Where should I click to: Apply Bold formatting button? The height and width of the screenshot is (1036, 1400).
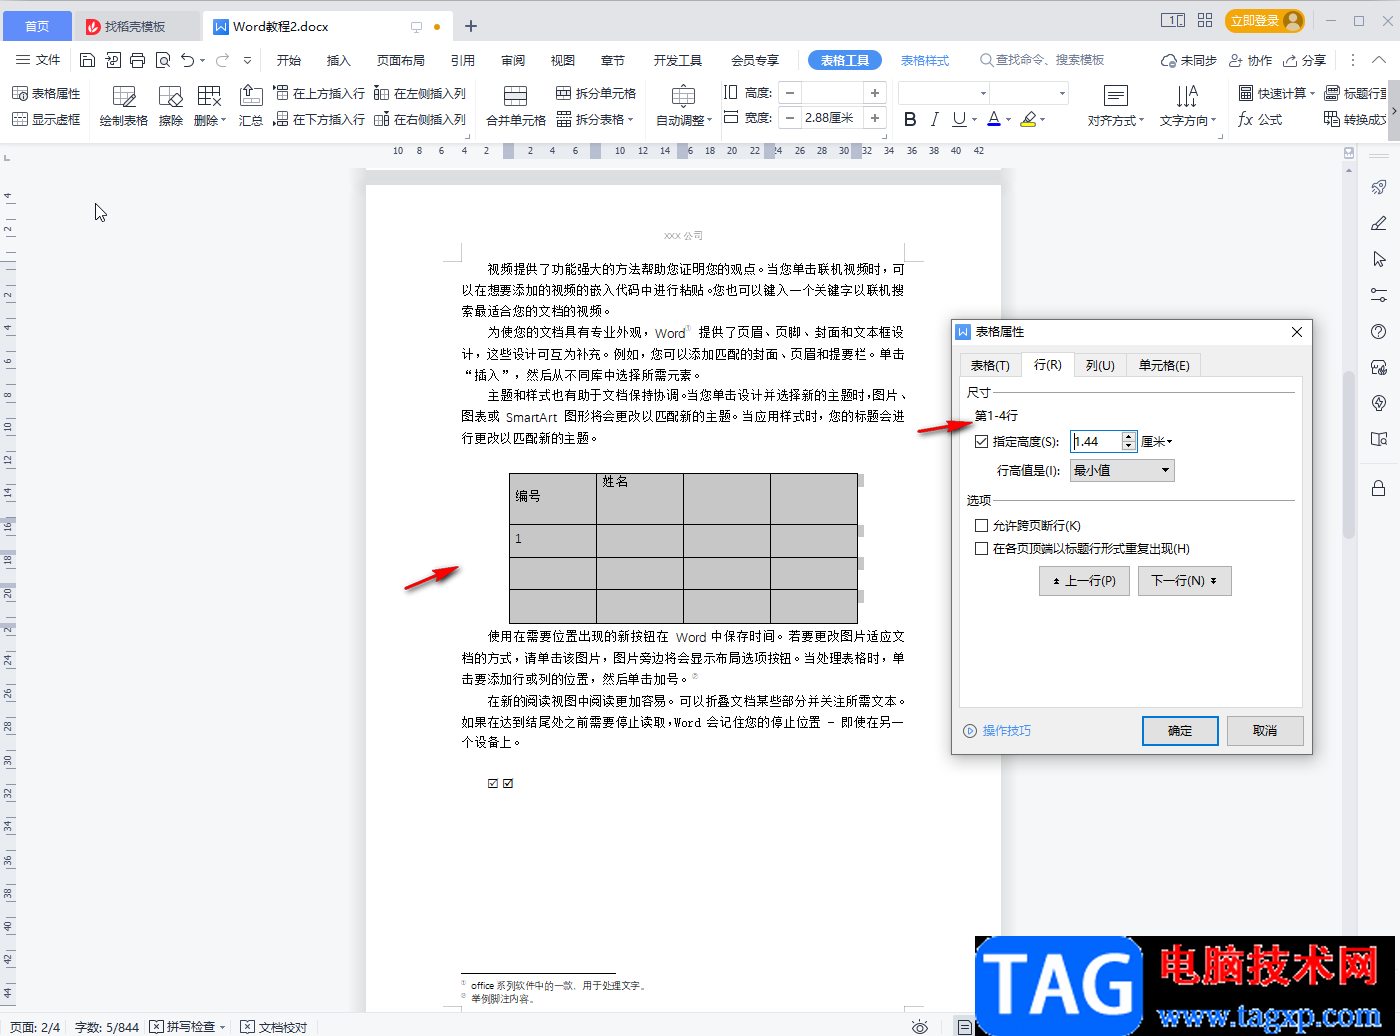910,119
